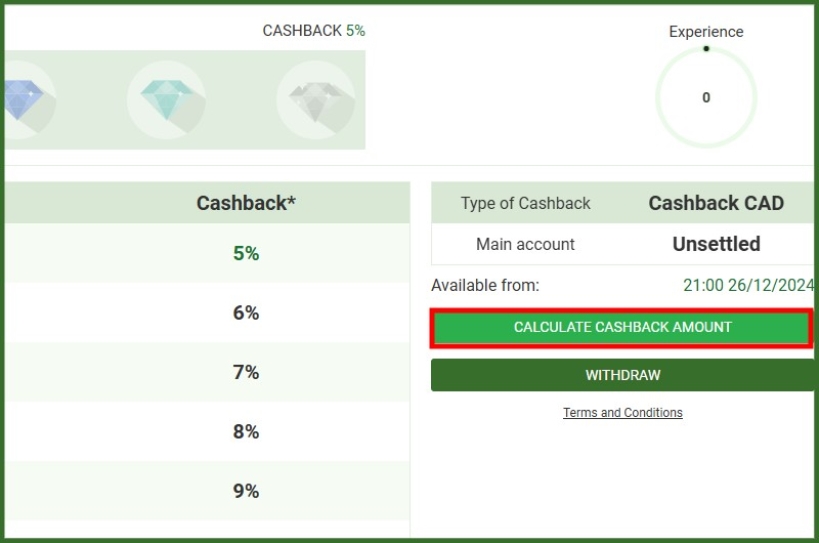Screen dimensions: 819x543
Task: Select the 7% cashback row
Action: coord(207,372)
